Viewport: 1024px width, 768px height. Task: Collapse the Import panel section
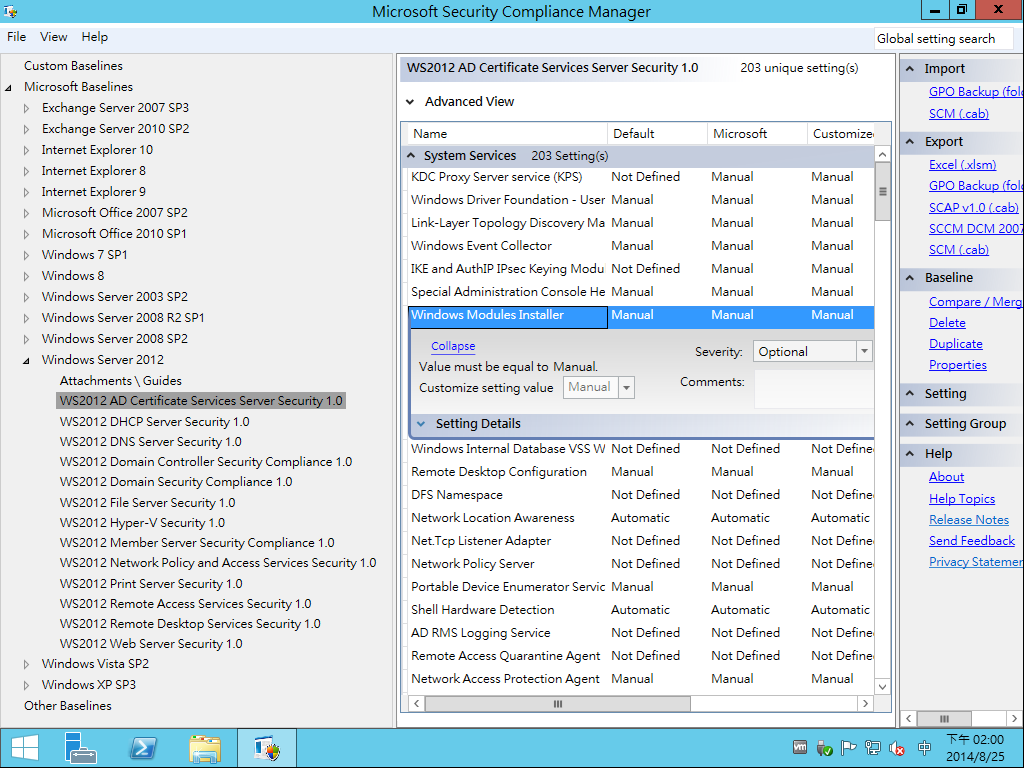click(x=910, y=69)
